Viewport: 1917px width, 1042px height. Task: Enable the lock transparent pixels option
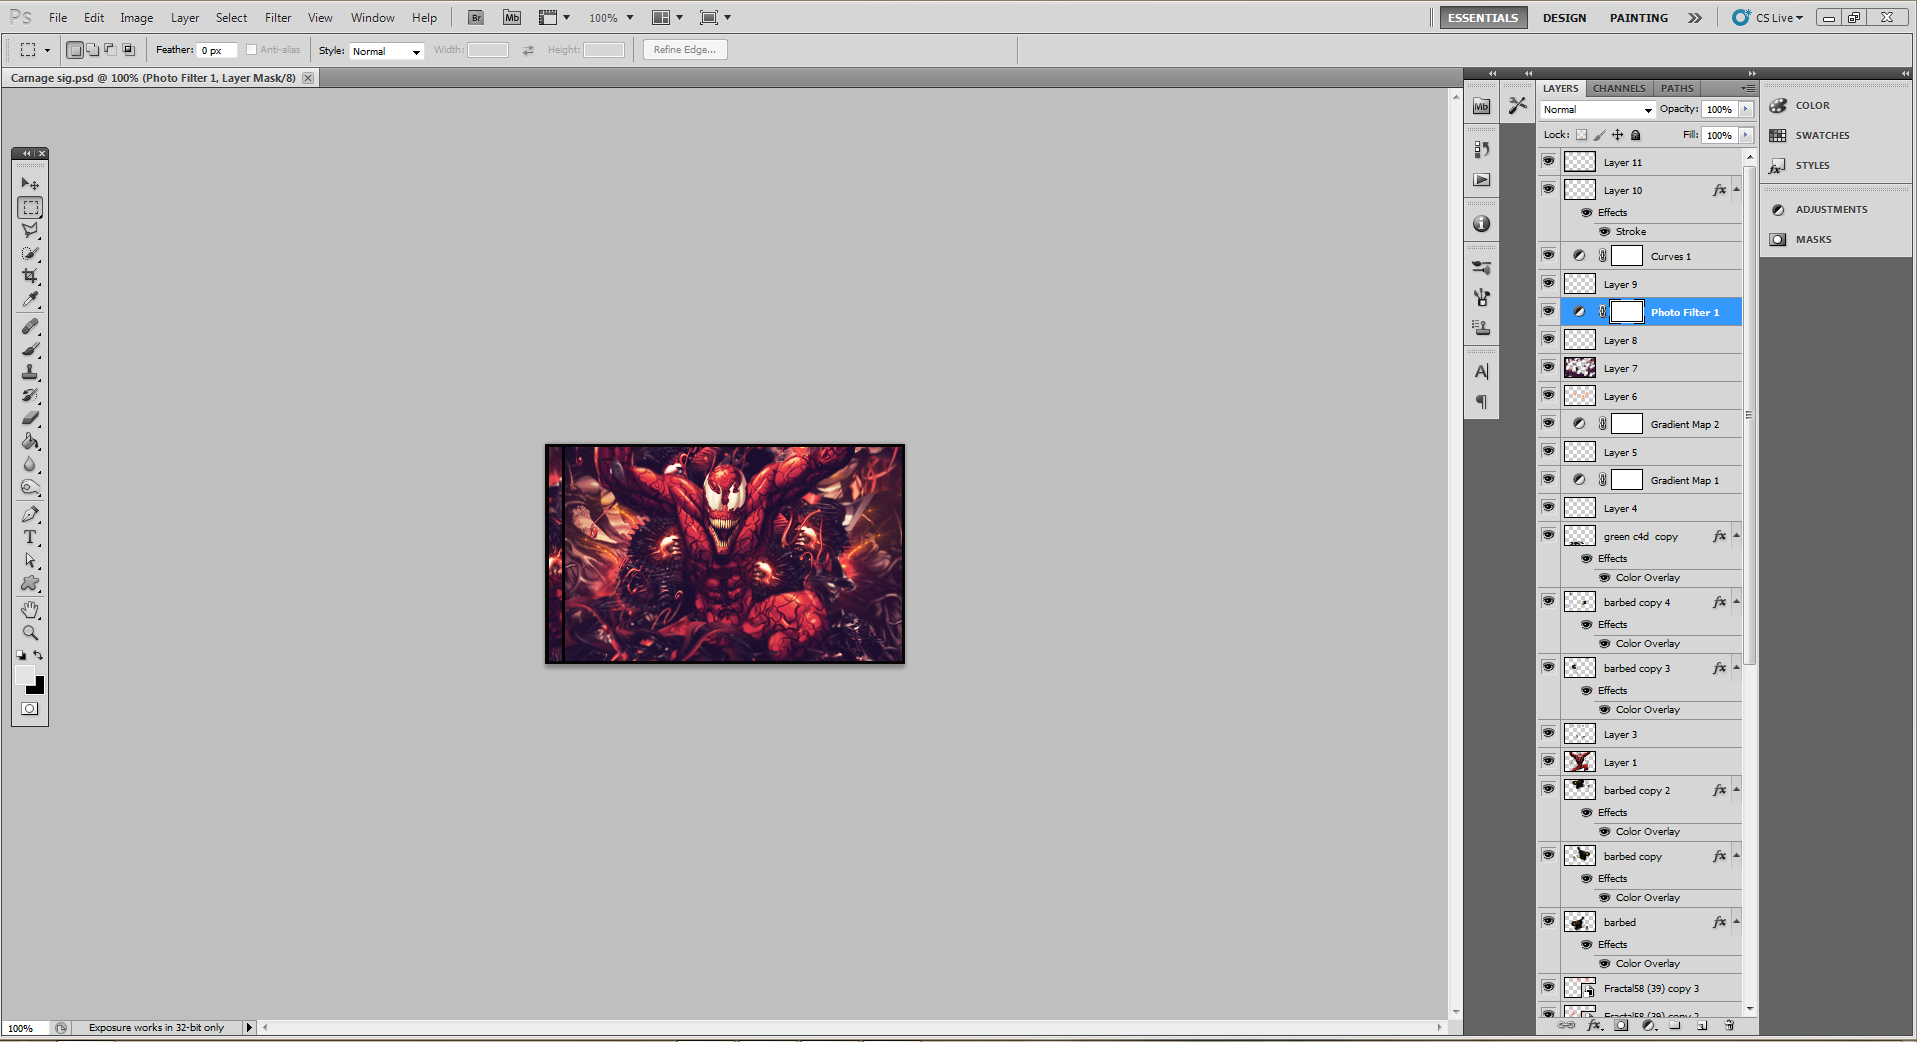[x=1581, y=135]
